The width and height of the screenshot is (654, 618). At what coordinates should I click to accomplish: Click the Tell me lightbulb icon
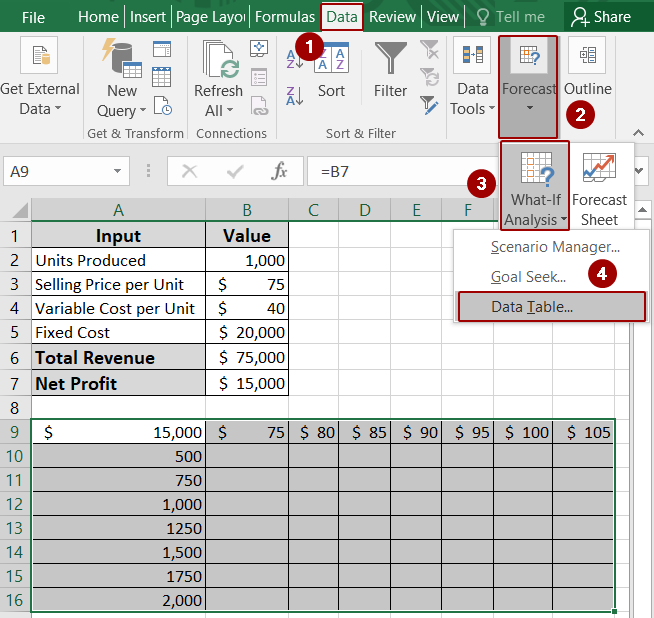483,17
